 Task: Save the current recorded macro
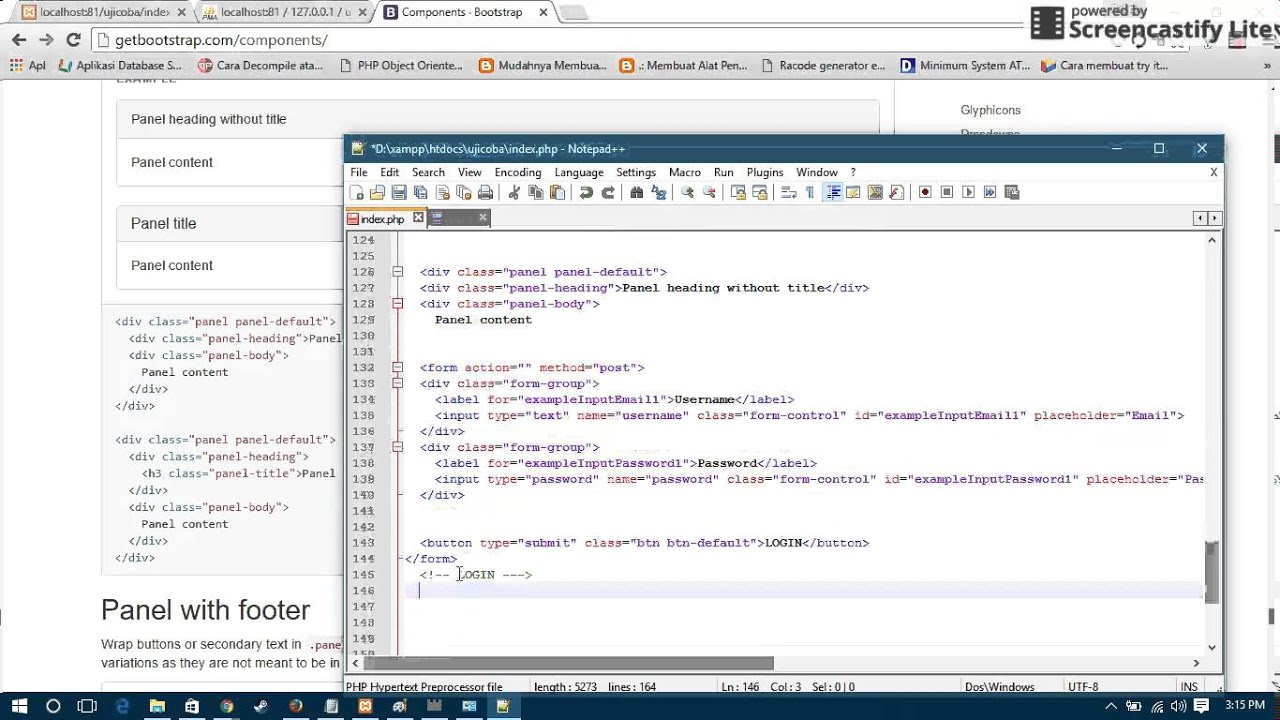1011,192
